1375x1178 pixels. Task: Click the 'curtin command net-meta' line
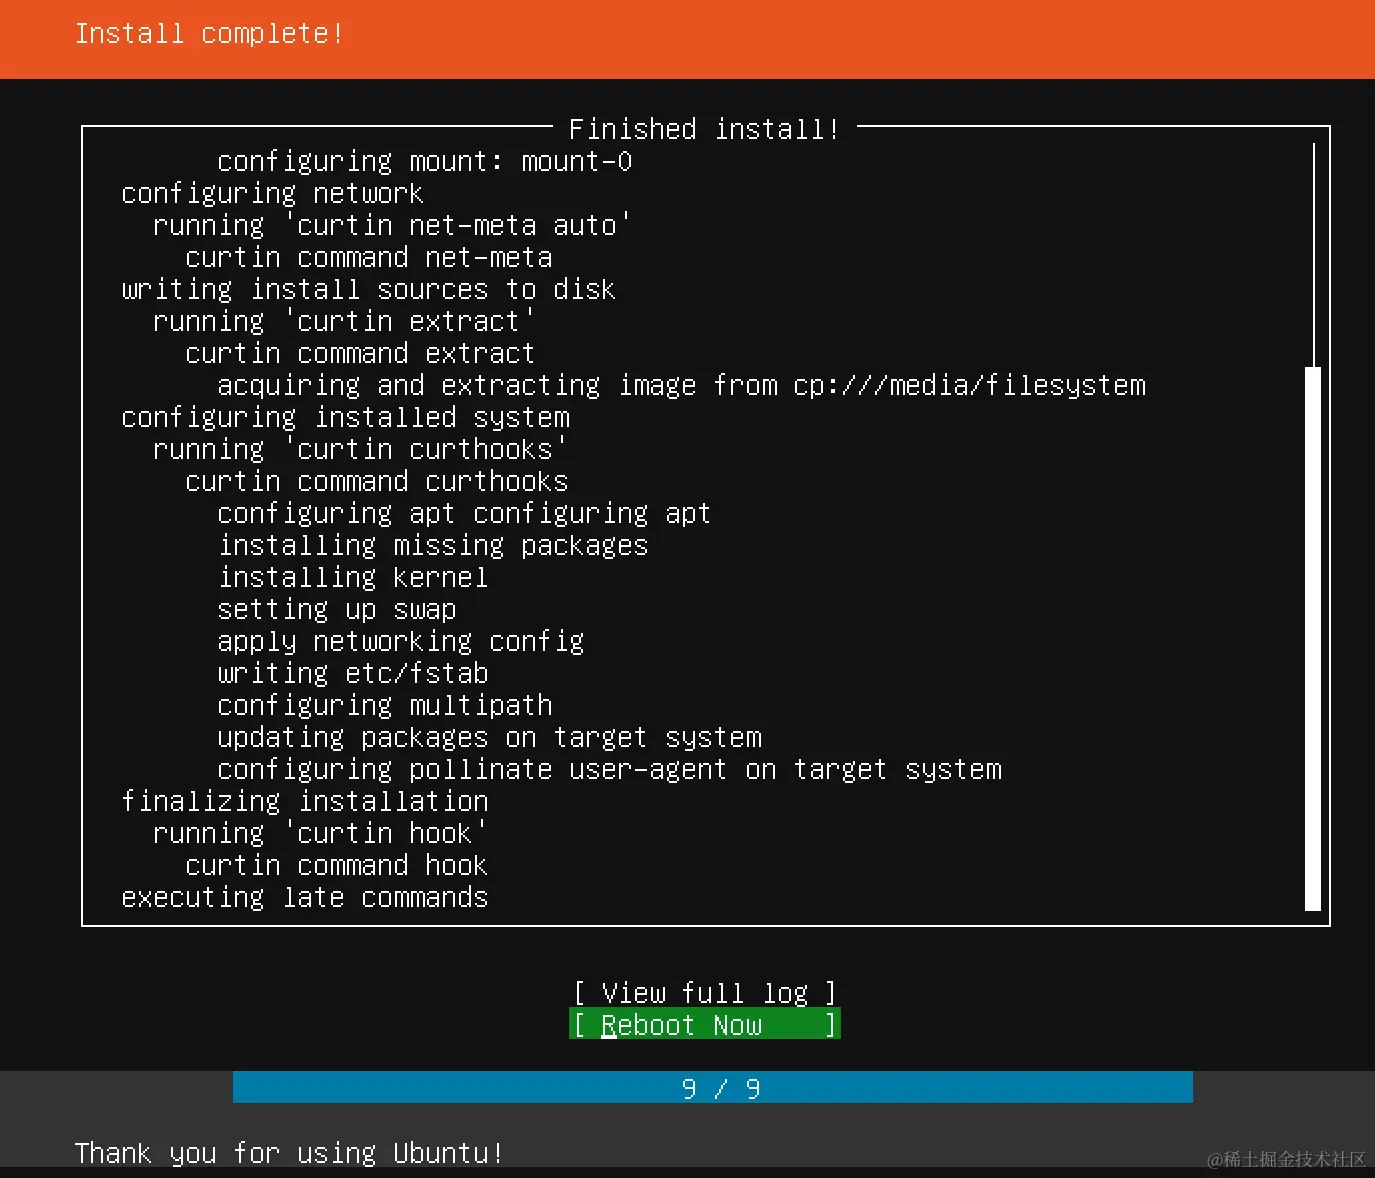click(x=369, y=257)
